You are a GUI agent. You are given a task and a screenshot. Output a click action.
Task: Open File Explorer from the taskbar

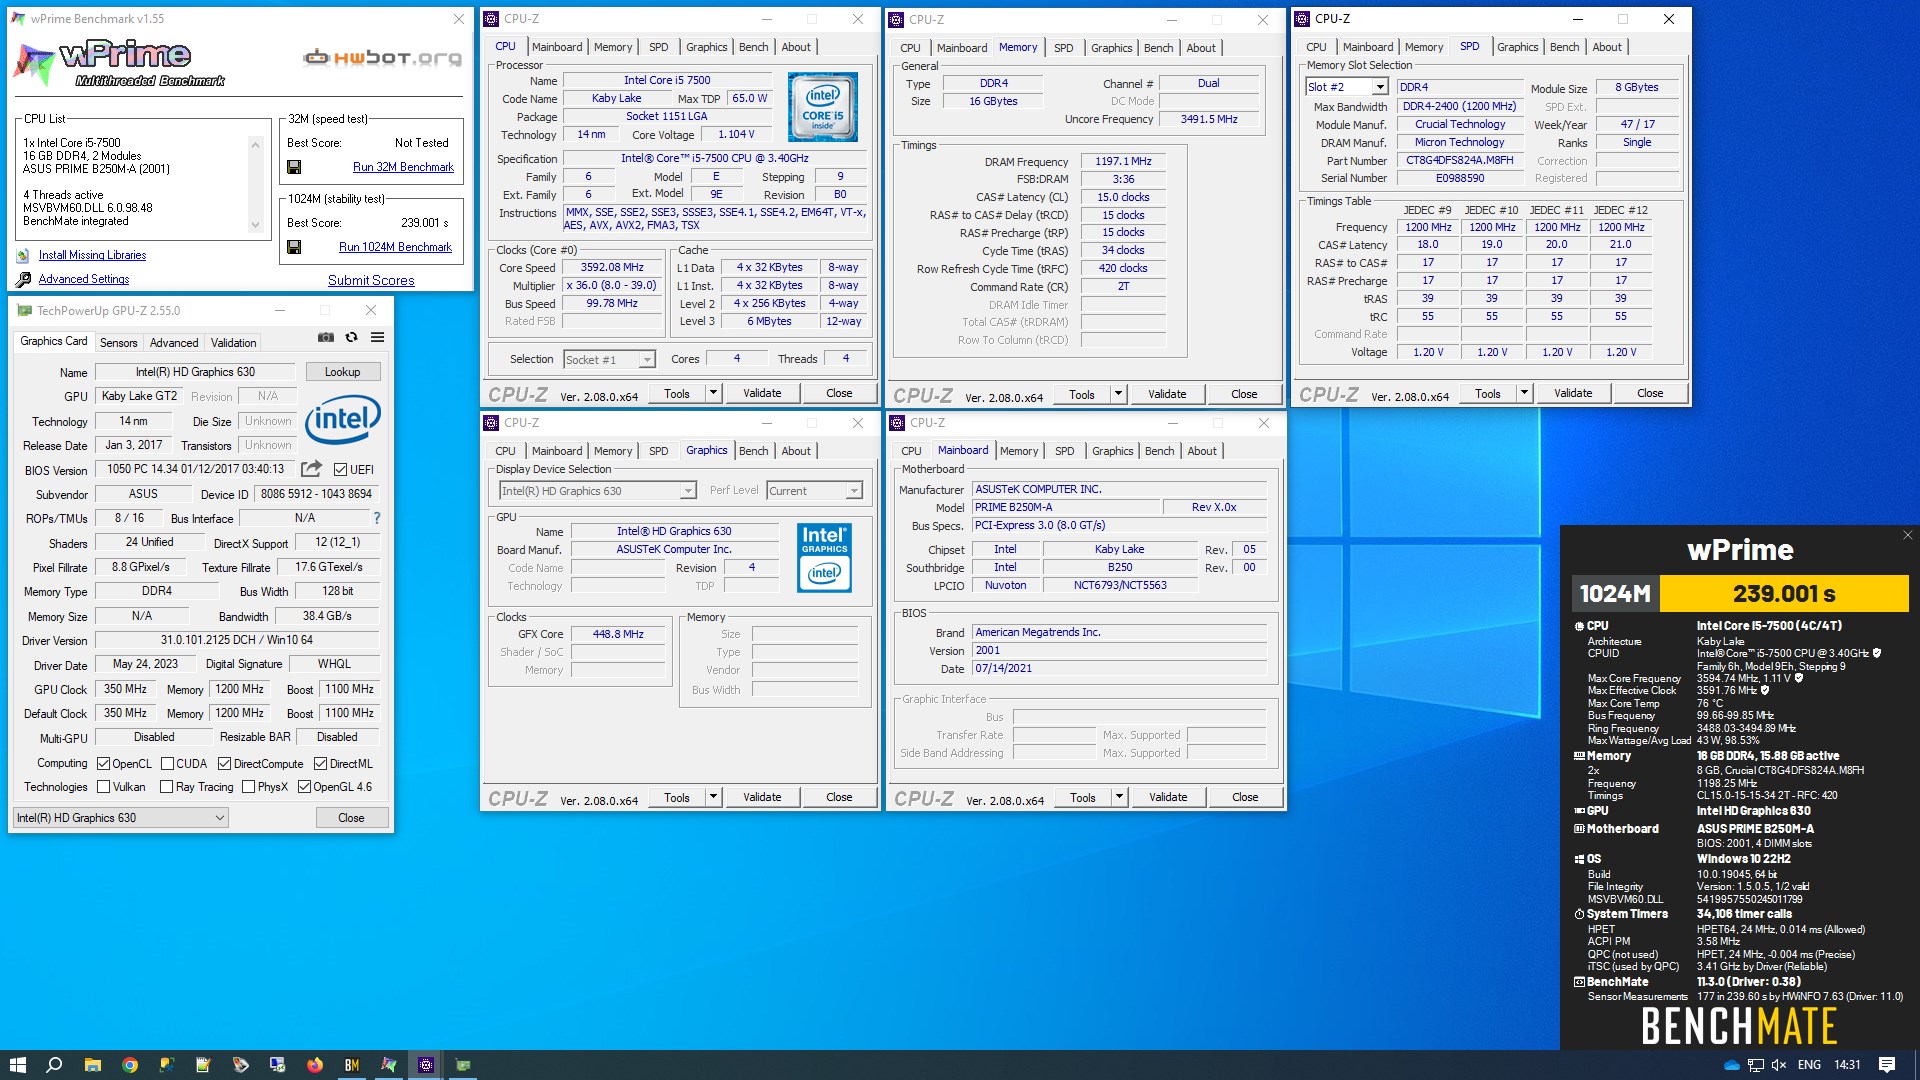click(93, 1065)
